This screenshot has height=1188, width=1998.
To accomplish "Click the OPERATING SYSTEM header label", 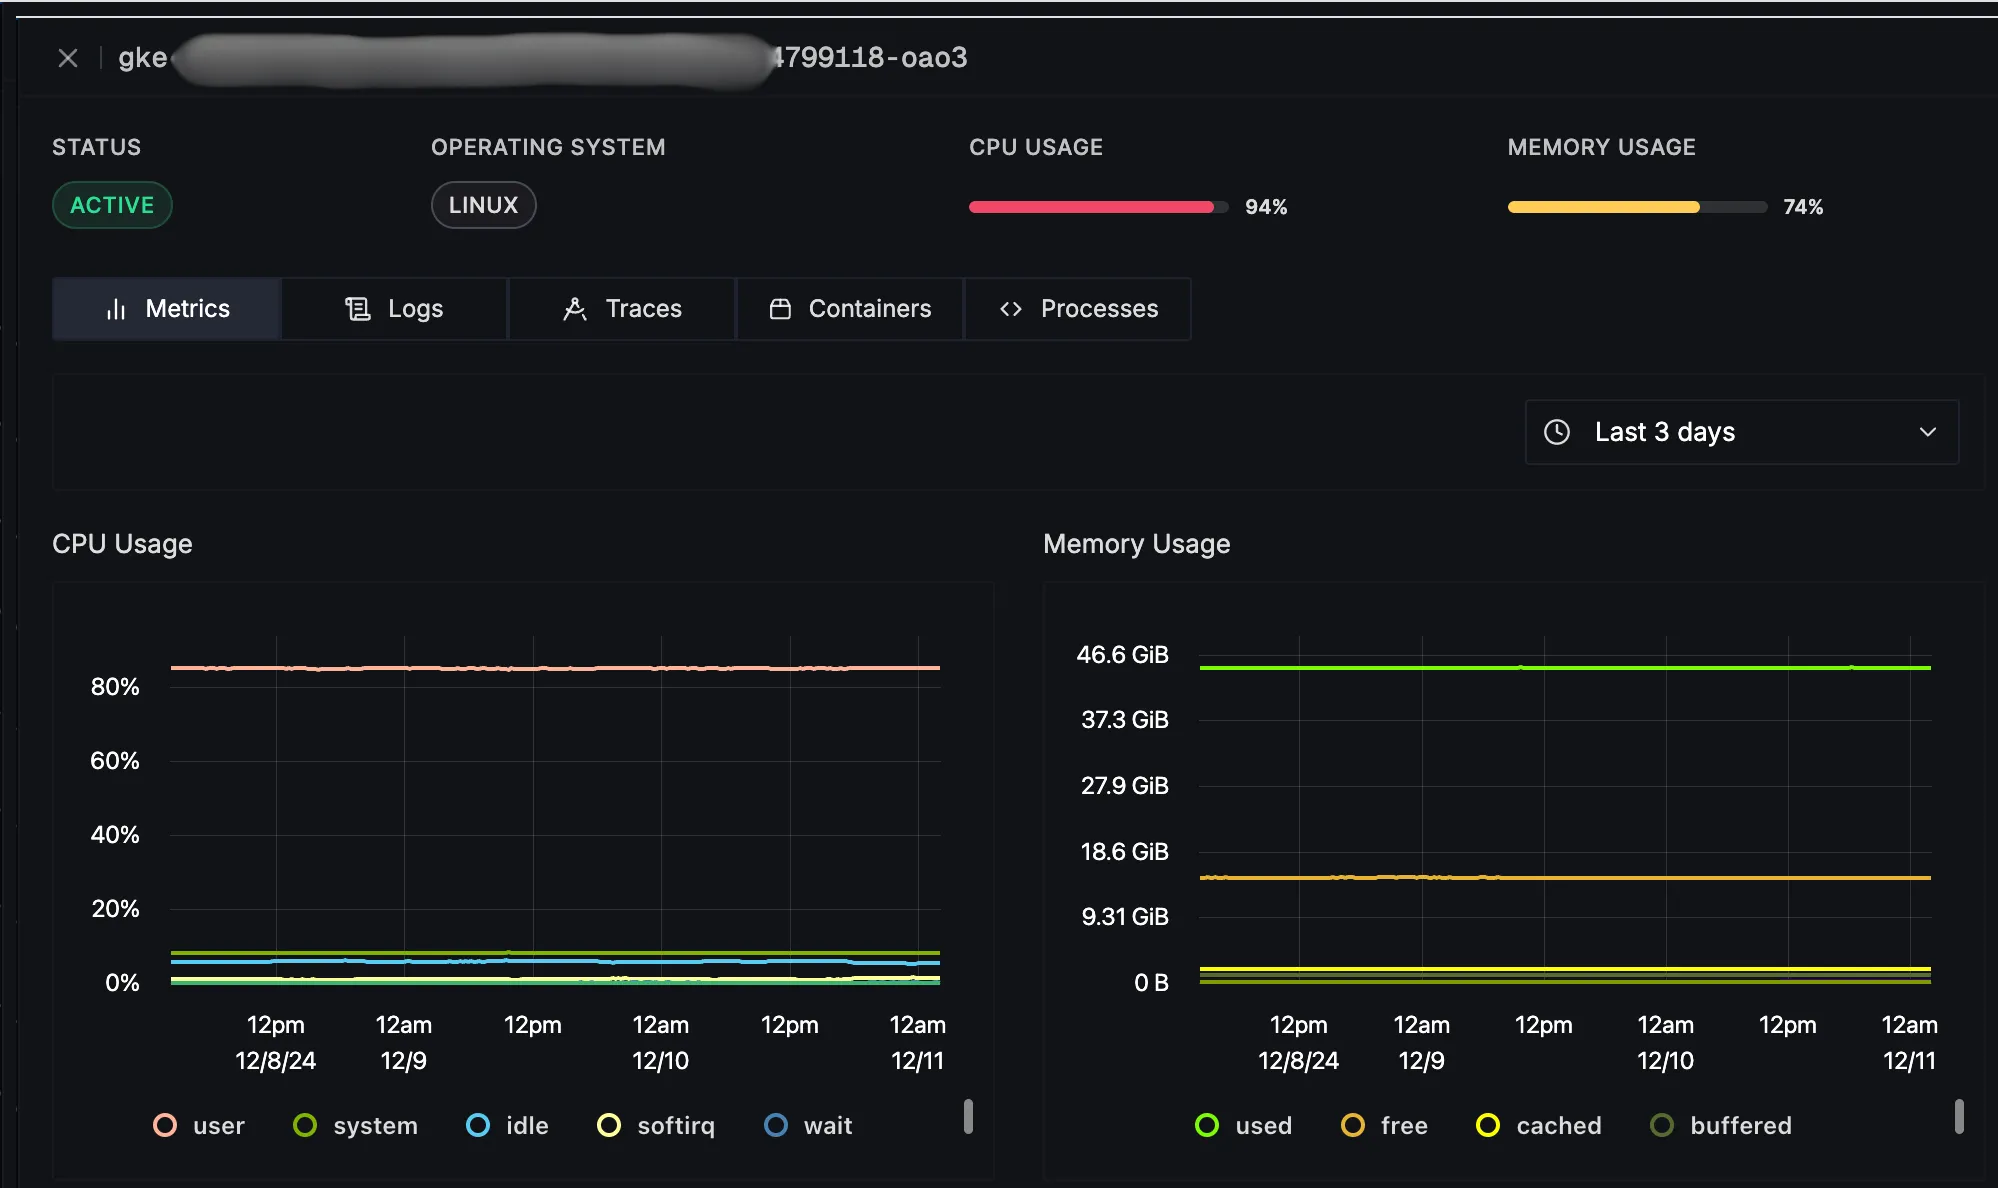I will [x=548, y=147].
